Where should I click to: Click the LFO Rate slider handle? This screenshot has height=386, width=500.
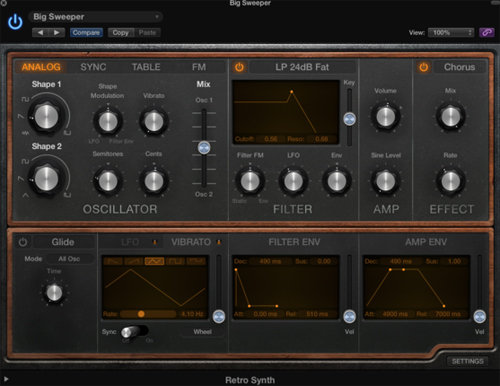coord(141,314)
